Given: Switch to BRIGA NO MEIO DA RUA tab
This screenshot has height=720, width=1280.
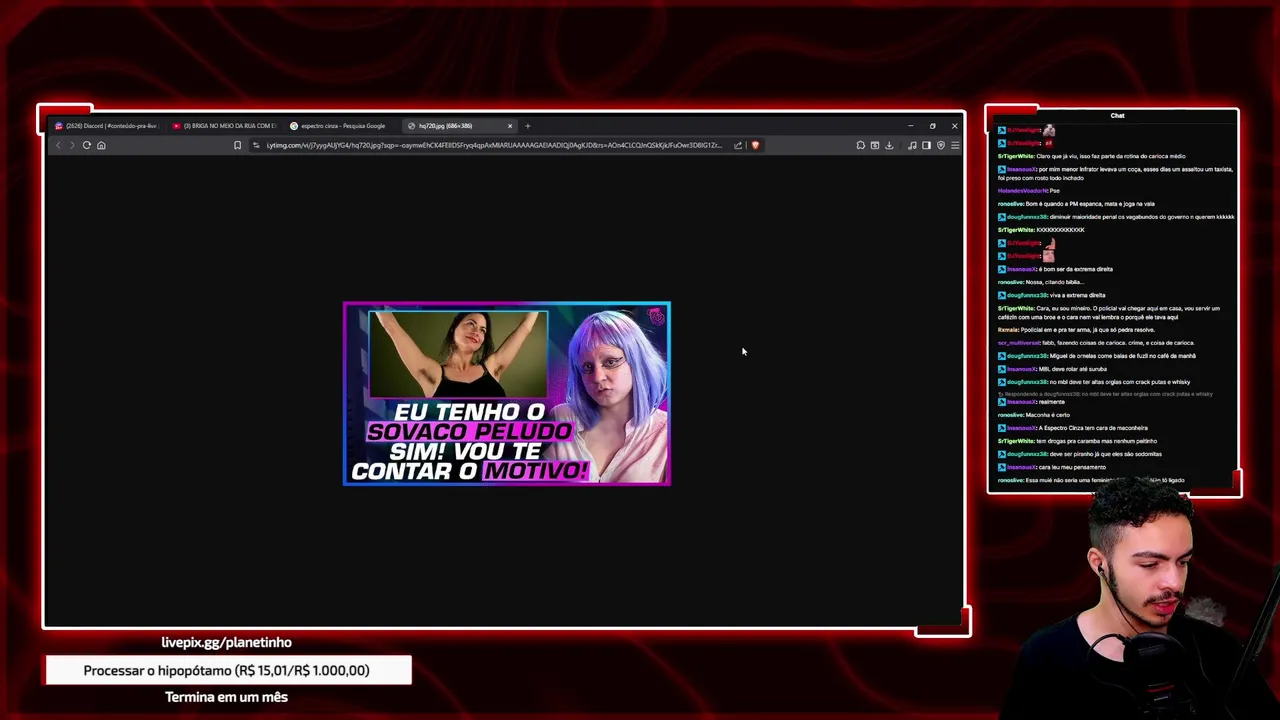Looking at the screenshot, I should coord(223,126).
